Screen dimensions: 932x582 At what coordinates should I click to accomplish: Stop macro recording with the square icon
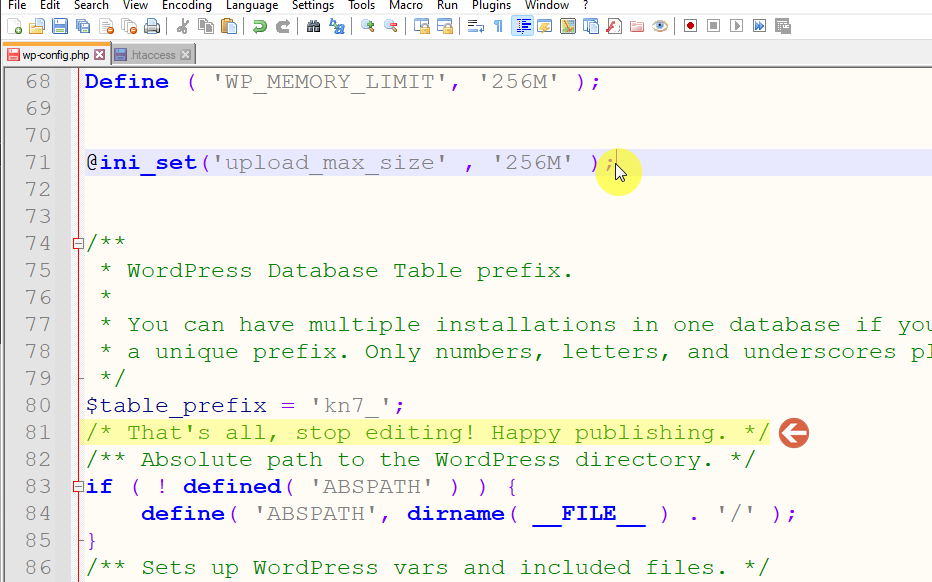point(713,26)
